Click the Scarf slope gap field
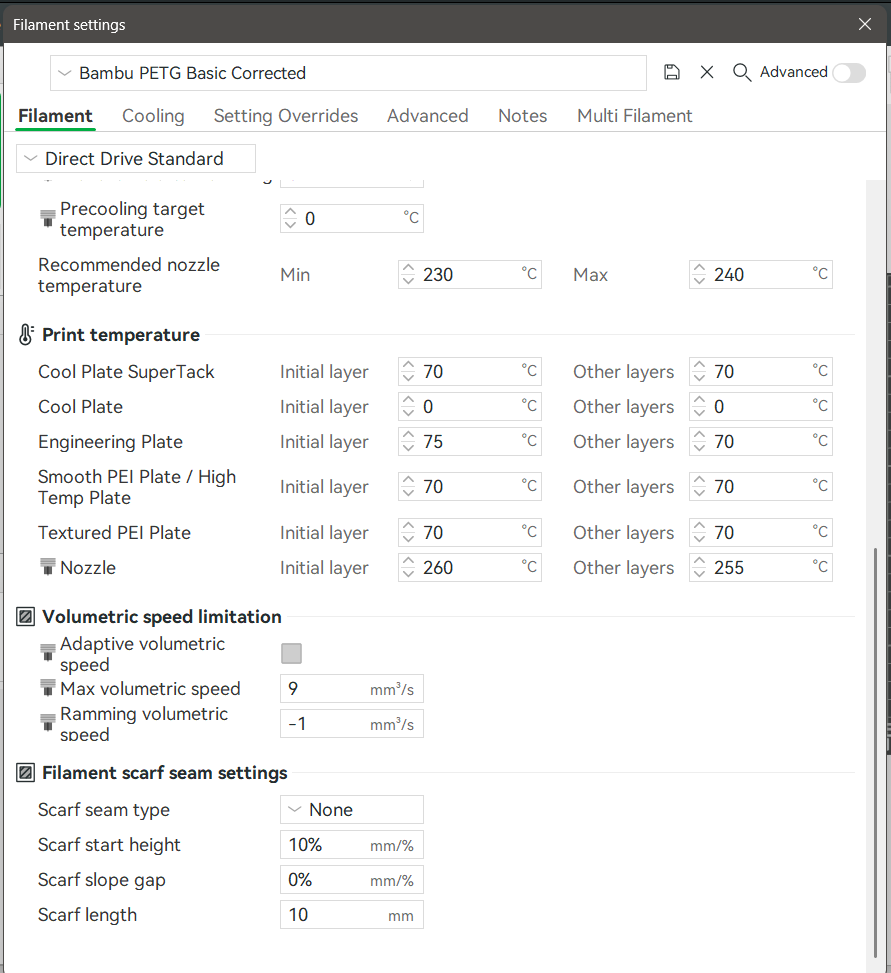 (352, 880)
